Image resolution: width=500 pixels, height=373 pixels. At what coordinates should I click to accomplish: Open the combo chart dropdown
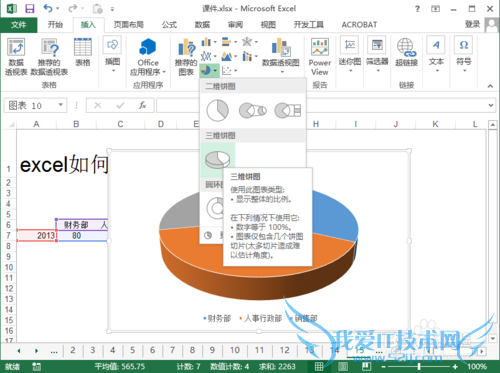250,56
